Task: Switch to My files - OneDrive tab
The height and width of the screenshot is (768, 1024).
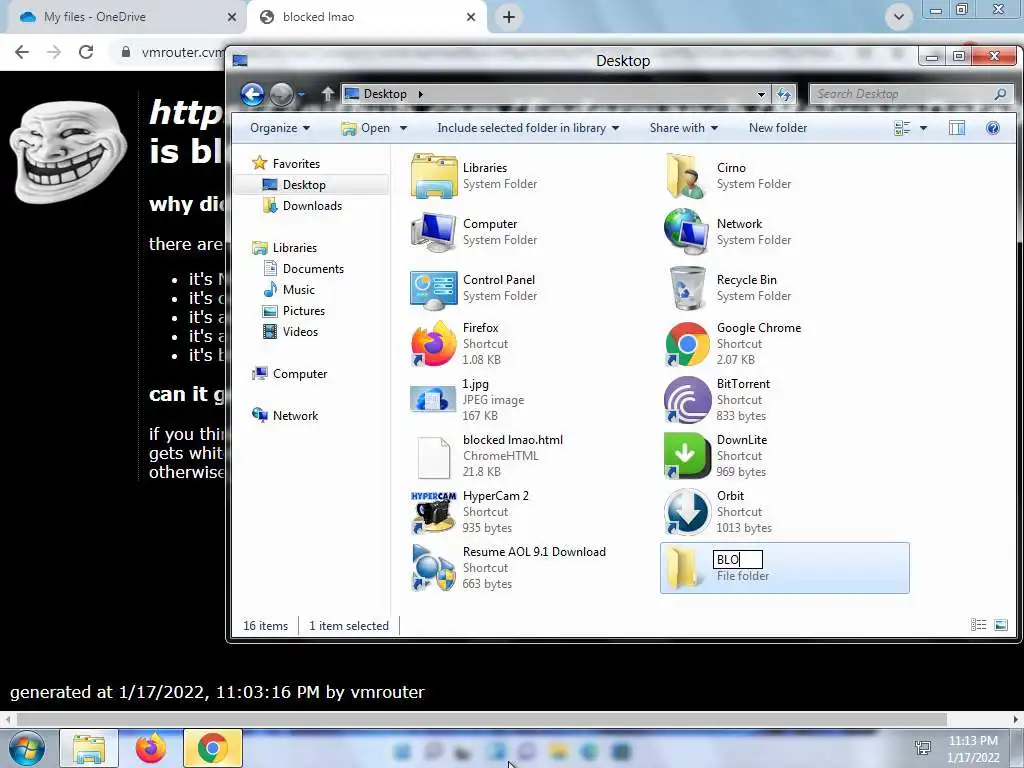Action: [127, 17]
